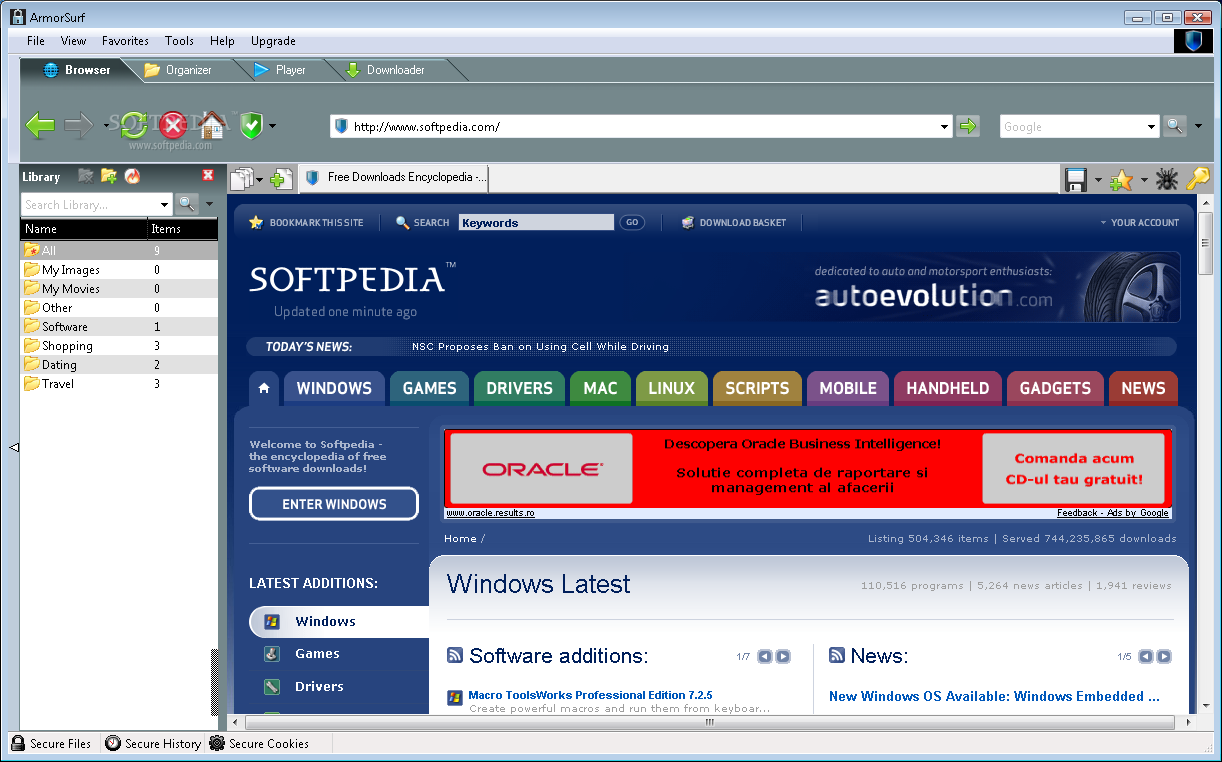
Task: Expand the navigation history dropdown arrow
Action: coord(105,126)
